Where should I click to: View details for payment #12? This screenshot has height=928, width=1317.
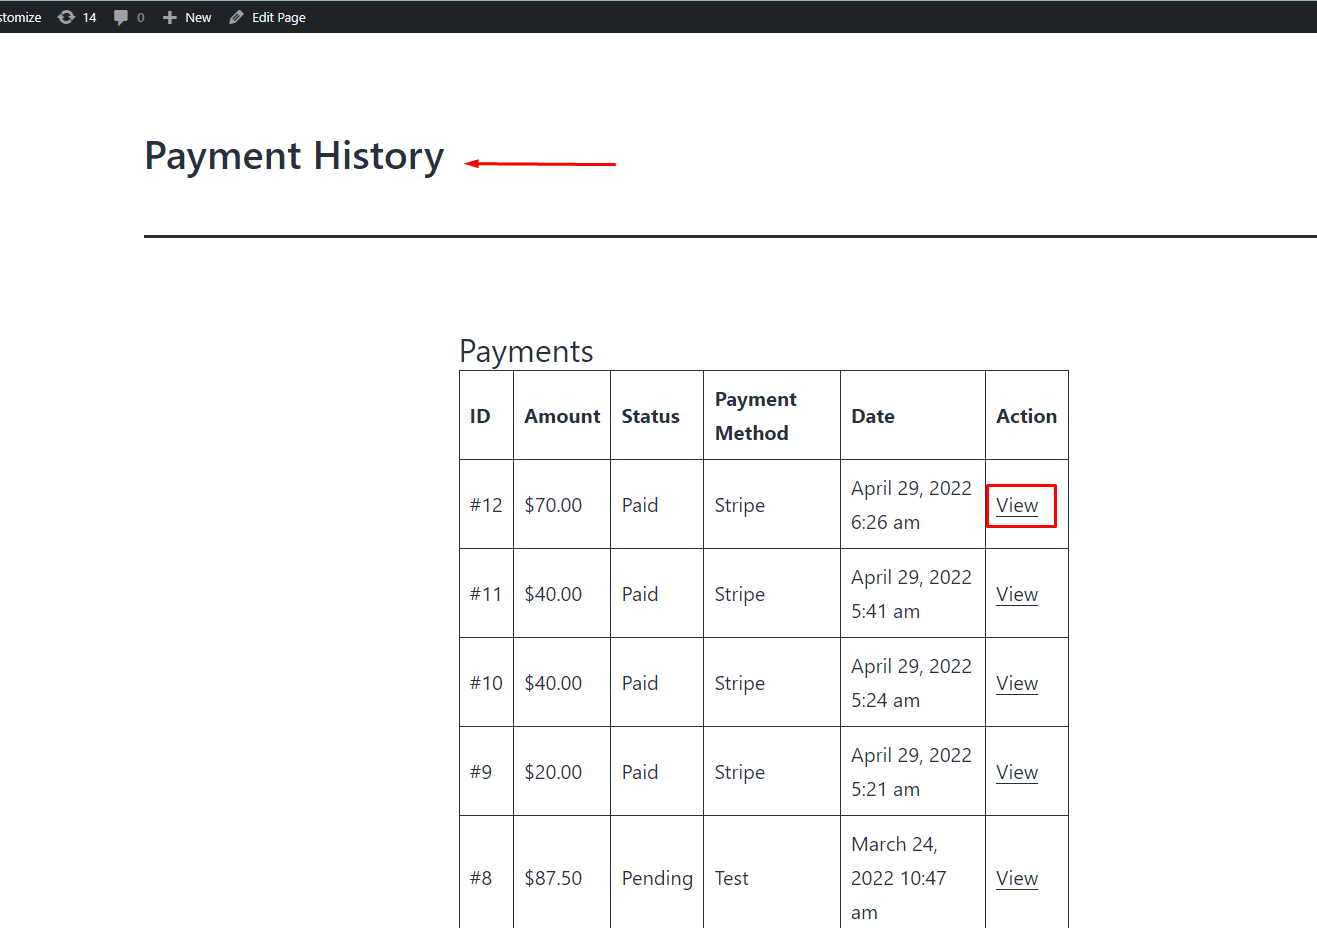tap(1017, 505)
